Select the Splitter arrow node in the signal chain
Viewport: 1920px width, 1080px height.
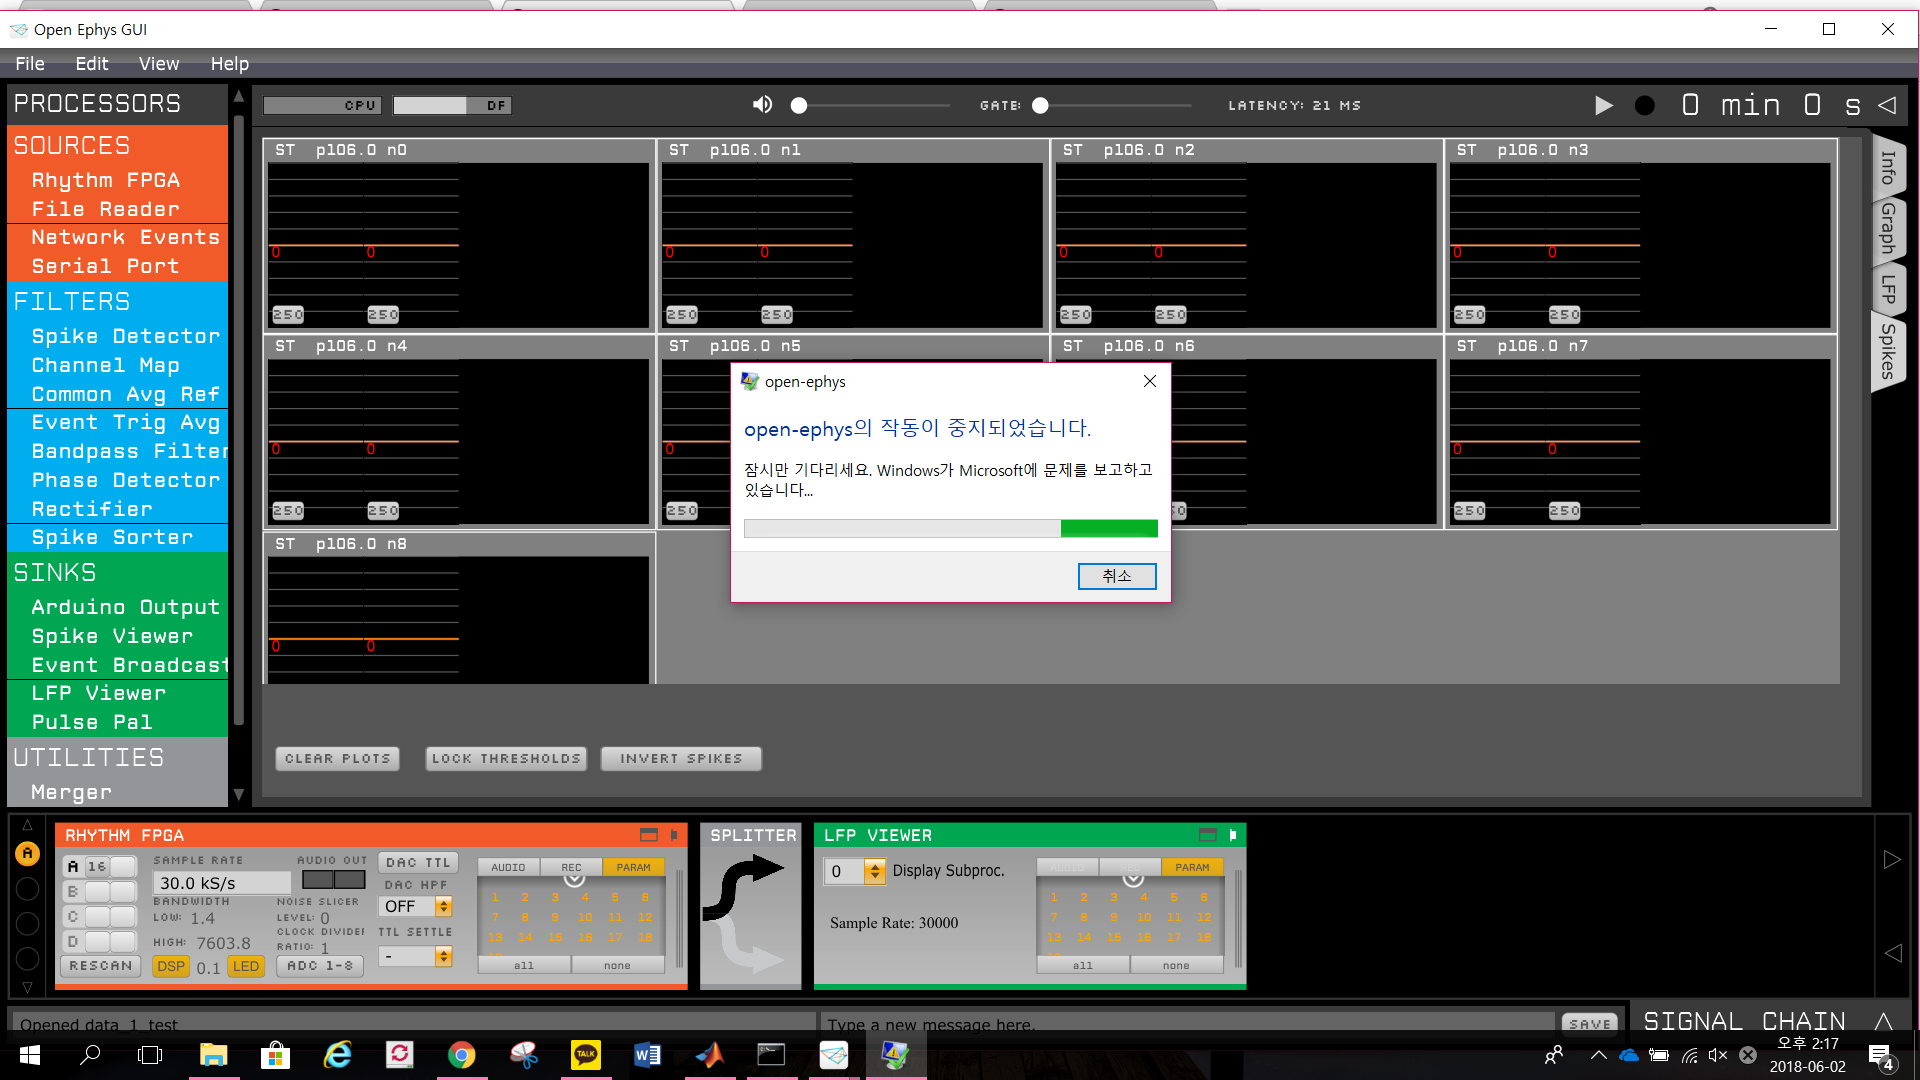[x=751, y=905]
